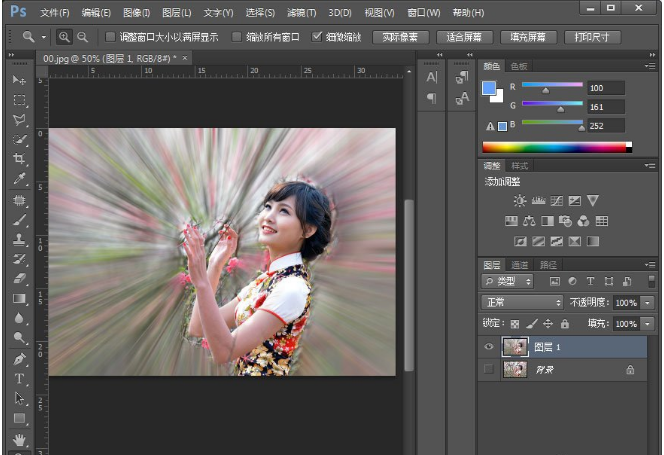This screenshot has width=664, height=455.
Task: Select the Eyedropper tool
Action: tap(19, 180)
